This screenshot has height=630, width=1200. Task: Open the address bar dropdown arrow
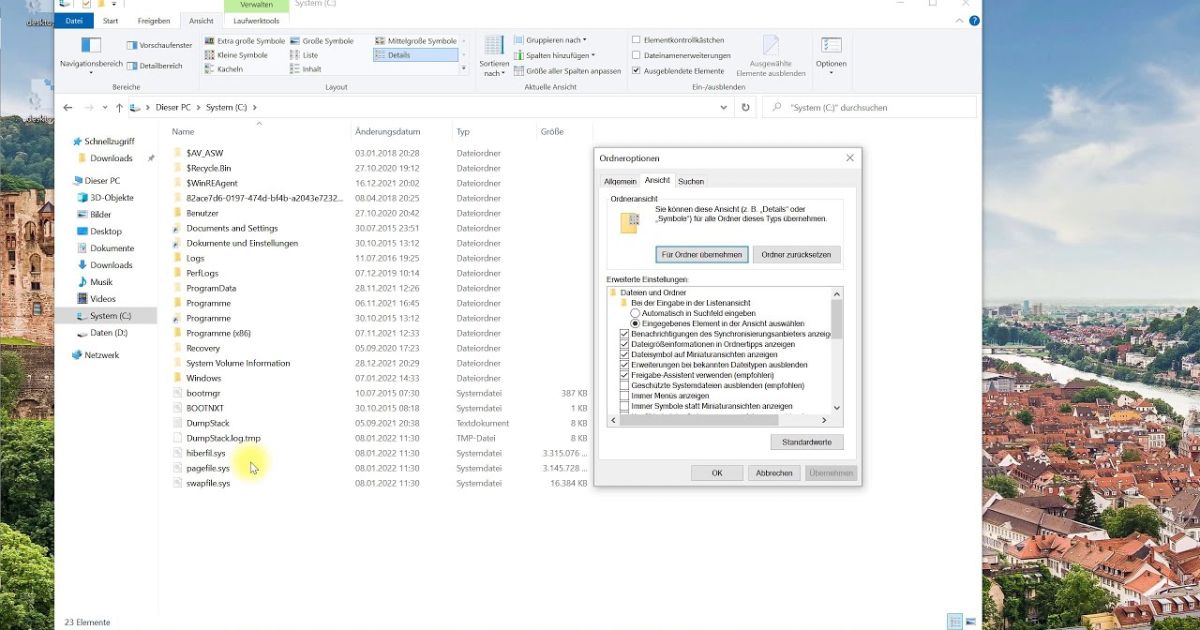click(723, 106)
